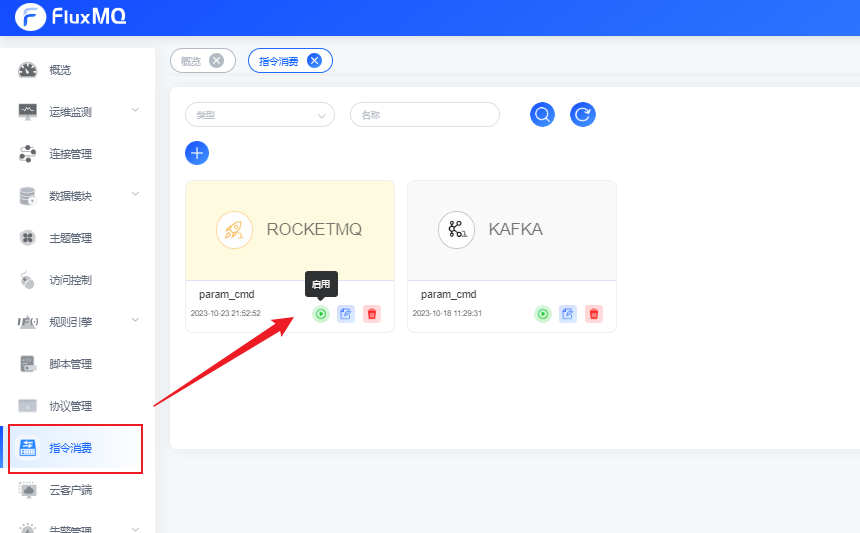Click the 主题管理 topic icon
This screenshot has height=533, width=860.
coord(27,238)
